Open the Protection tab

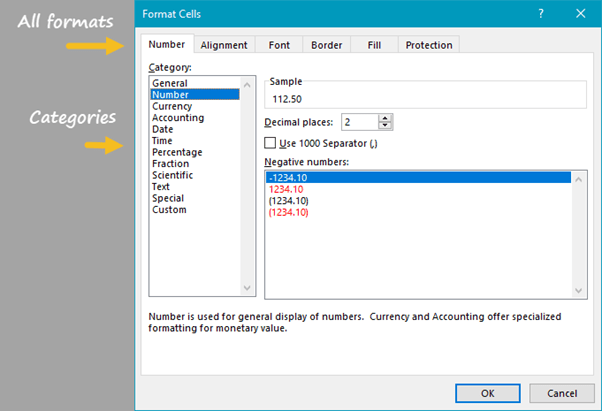[429, 45]
